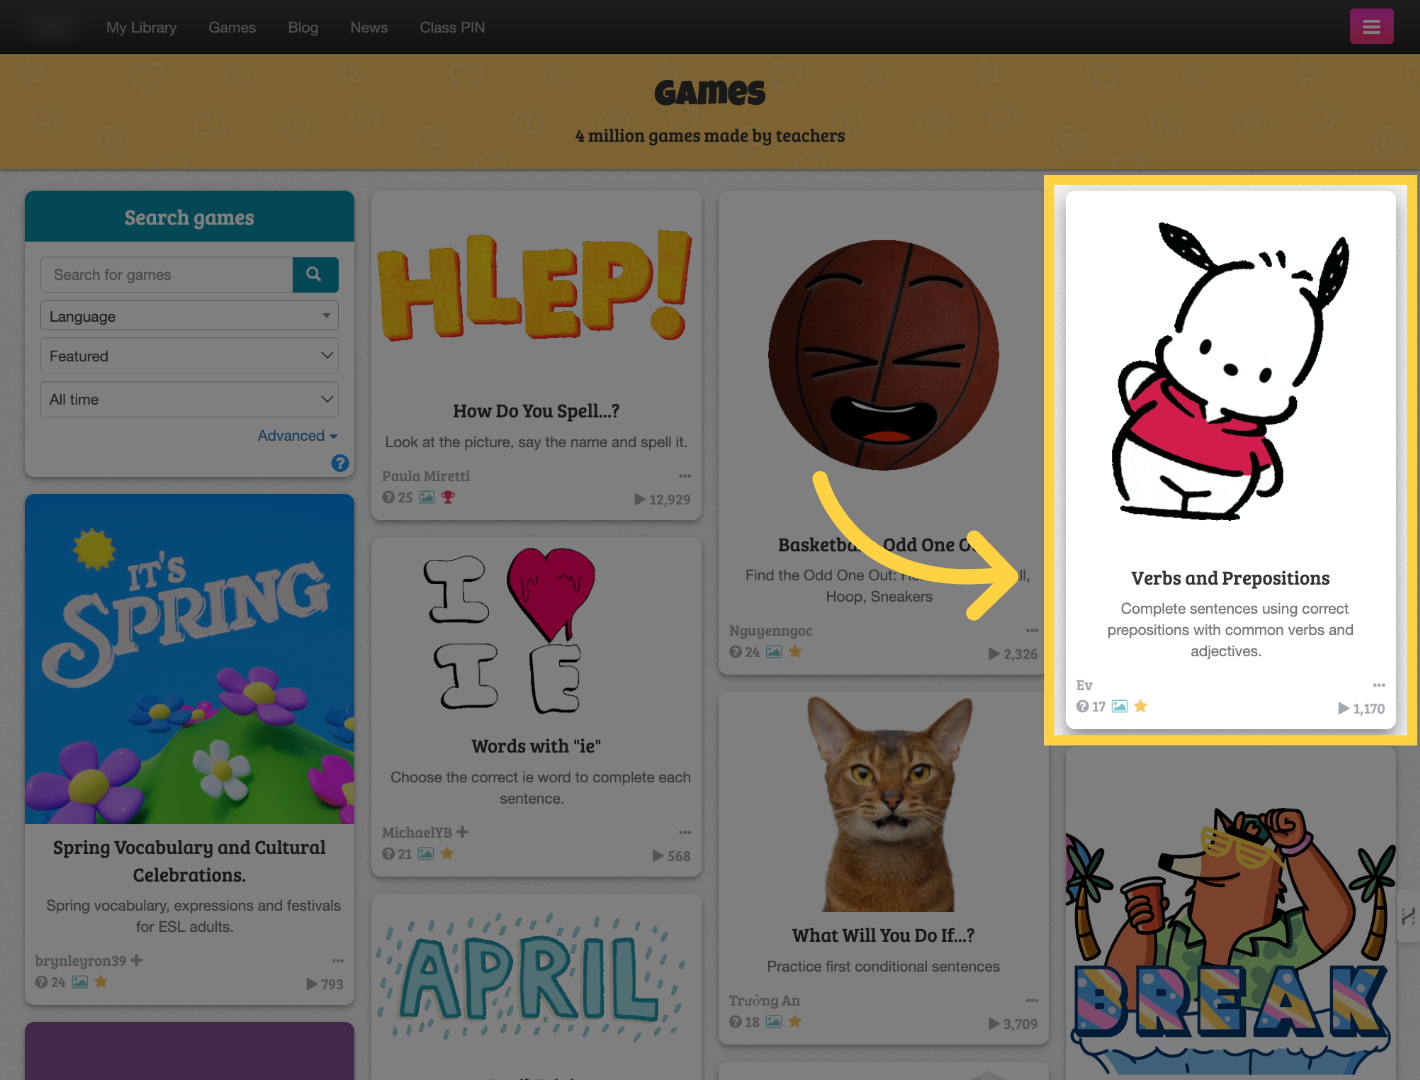
Task: Click star icon on Verbs and Prepositions card
Action: click(1140, 706)
